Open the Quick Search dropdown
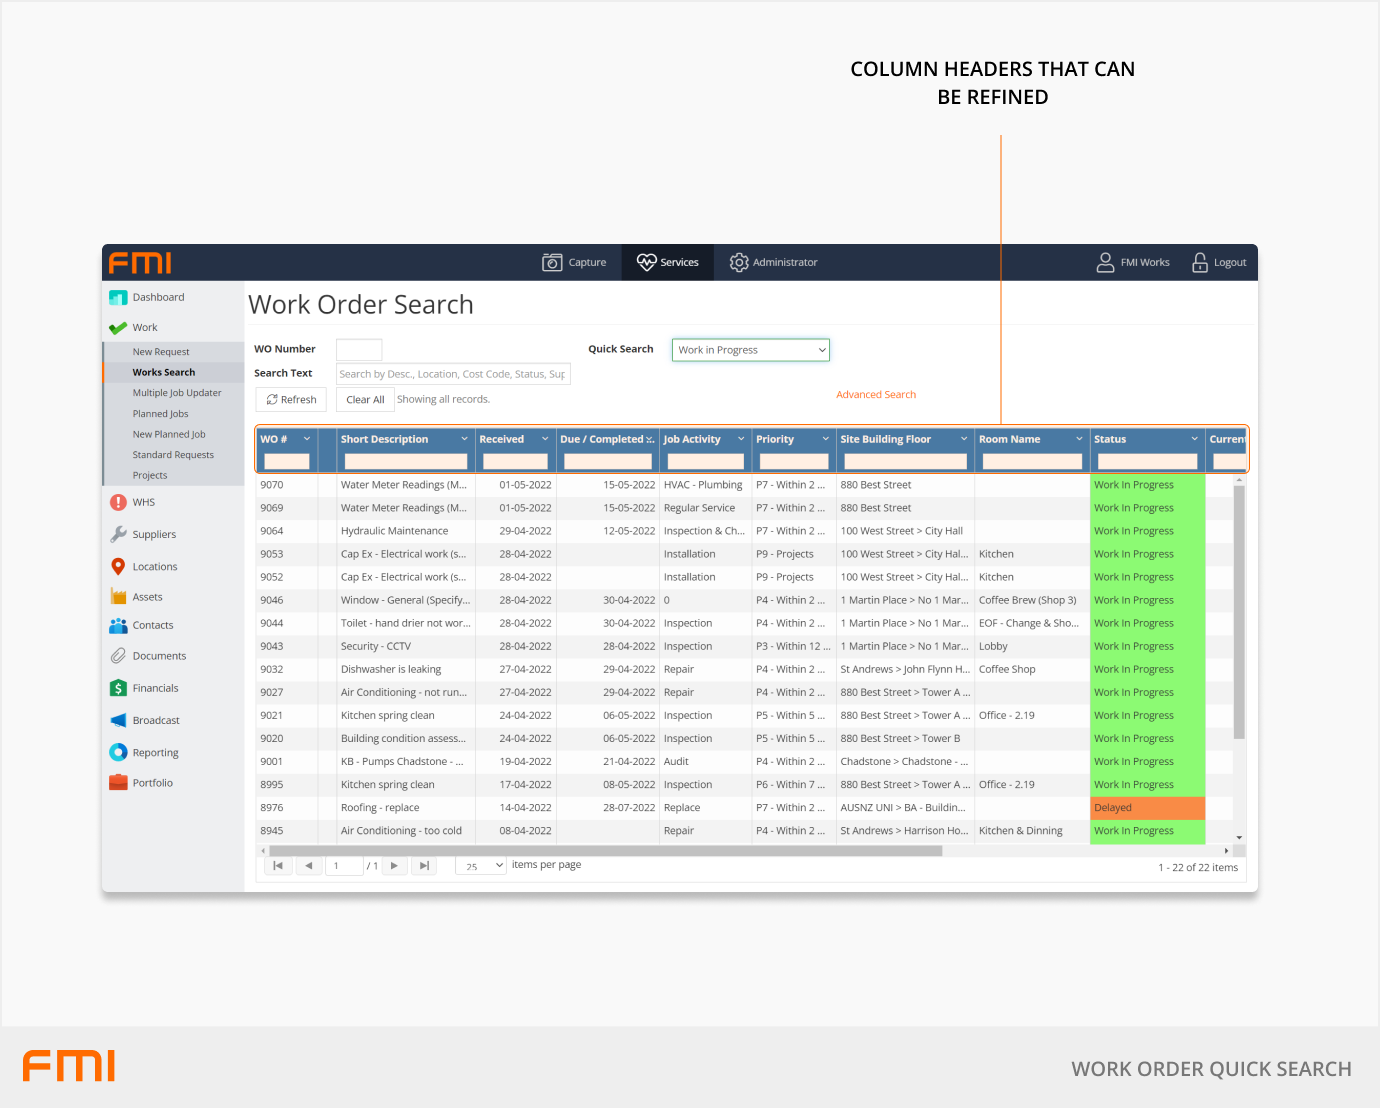1380x1108 pixels. coord(750,350)
